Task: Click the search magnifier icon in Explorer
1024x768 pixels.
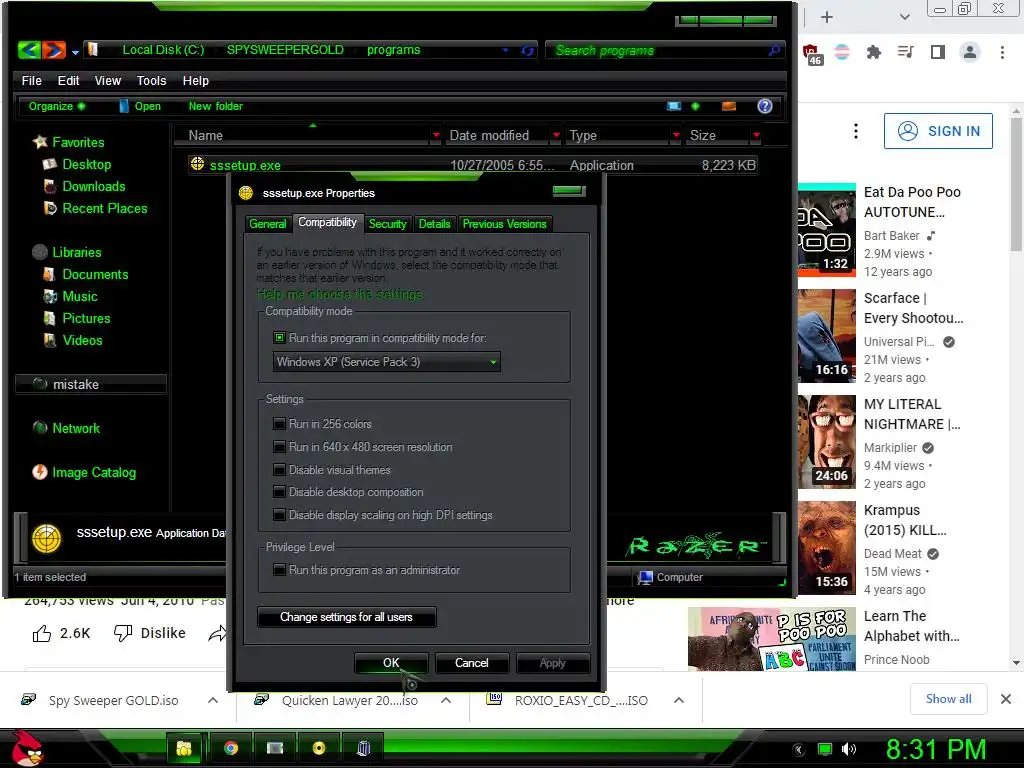Action: (x=774, y=50)
